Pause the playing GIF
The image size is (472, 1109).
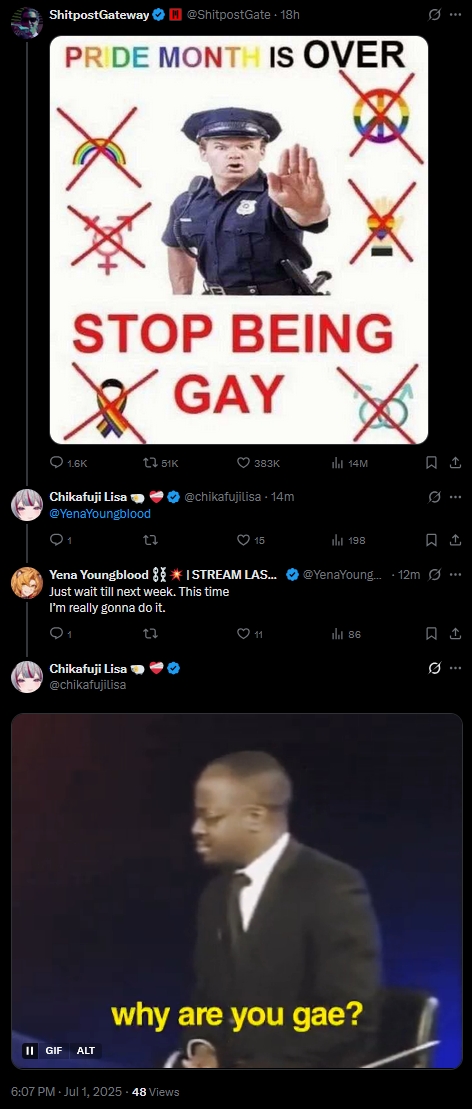coord(30,1050)
